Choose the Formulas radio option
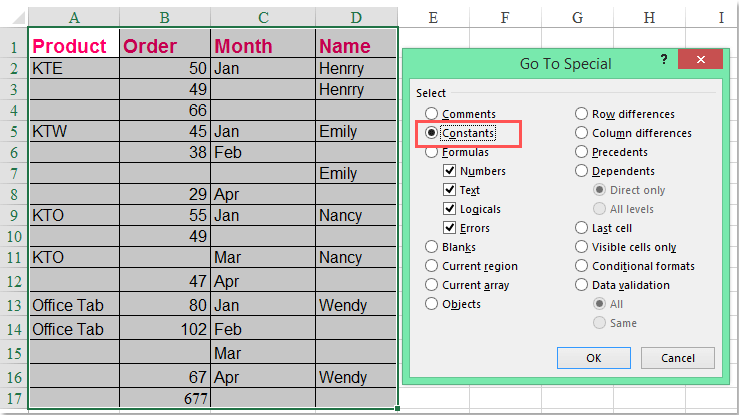The width and height of the screenshot is (739, 415). 432,152
